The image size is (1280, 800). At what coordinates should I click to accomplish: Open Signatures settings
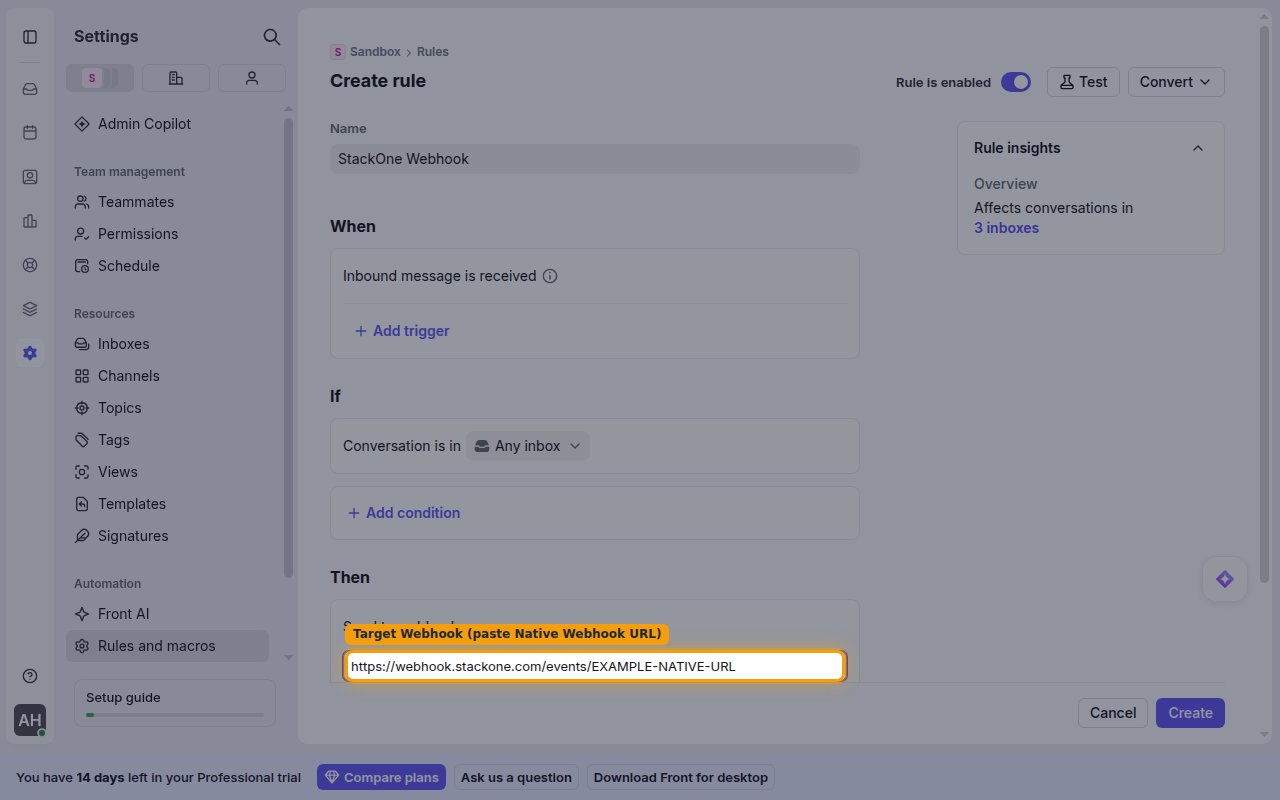(168, 536)
